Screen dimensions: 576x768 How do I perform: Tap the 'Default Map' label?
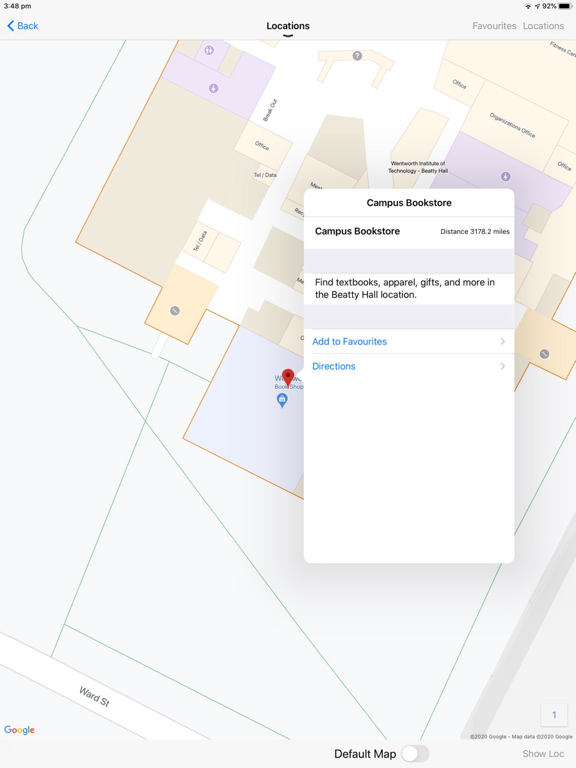365,754
